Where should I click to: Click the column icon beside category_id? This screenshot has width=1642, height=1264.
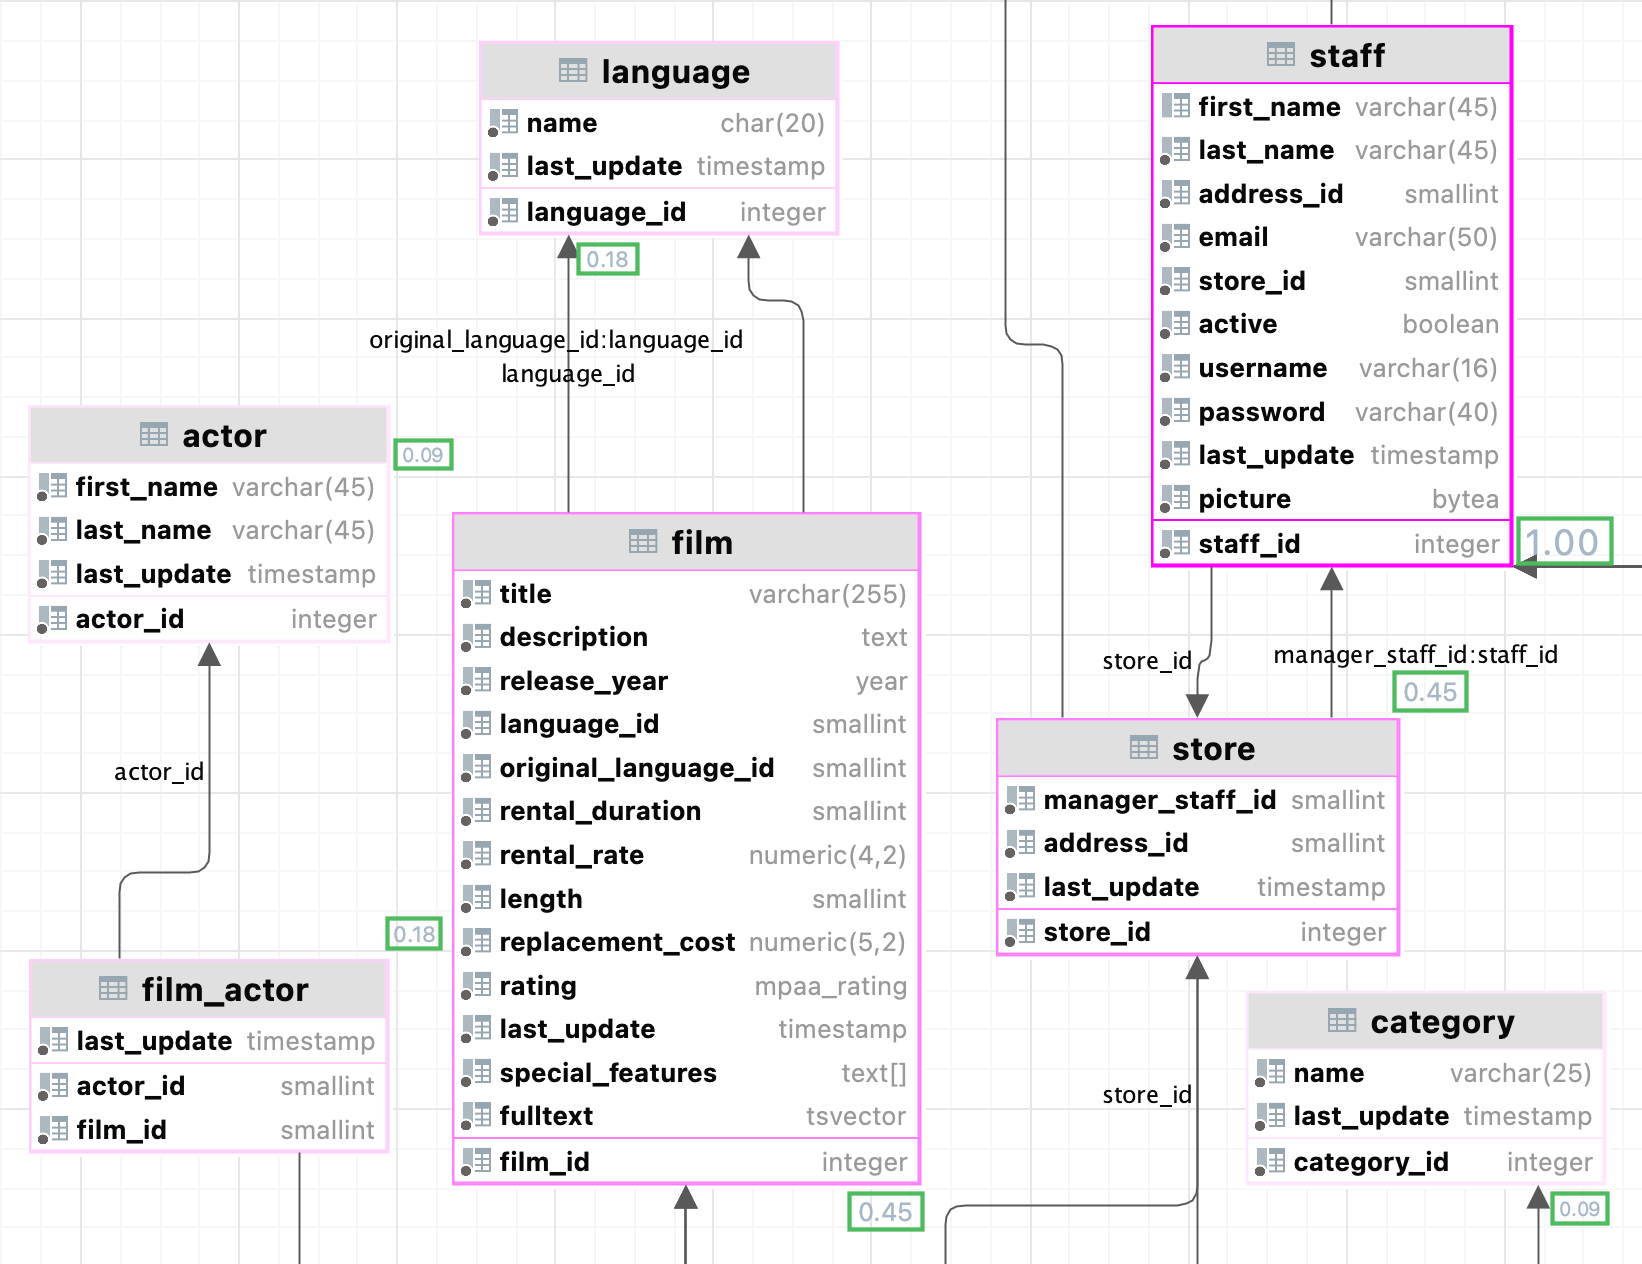(x=1272, y=1161)
